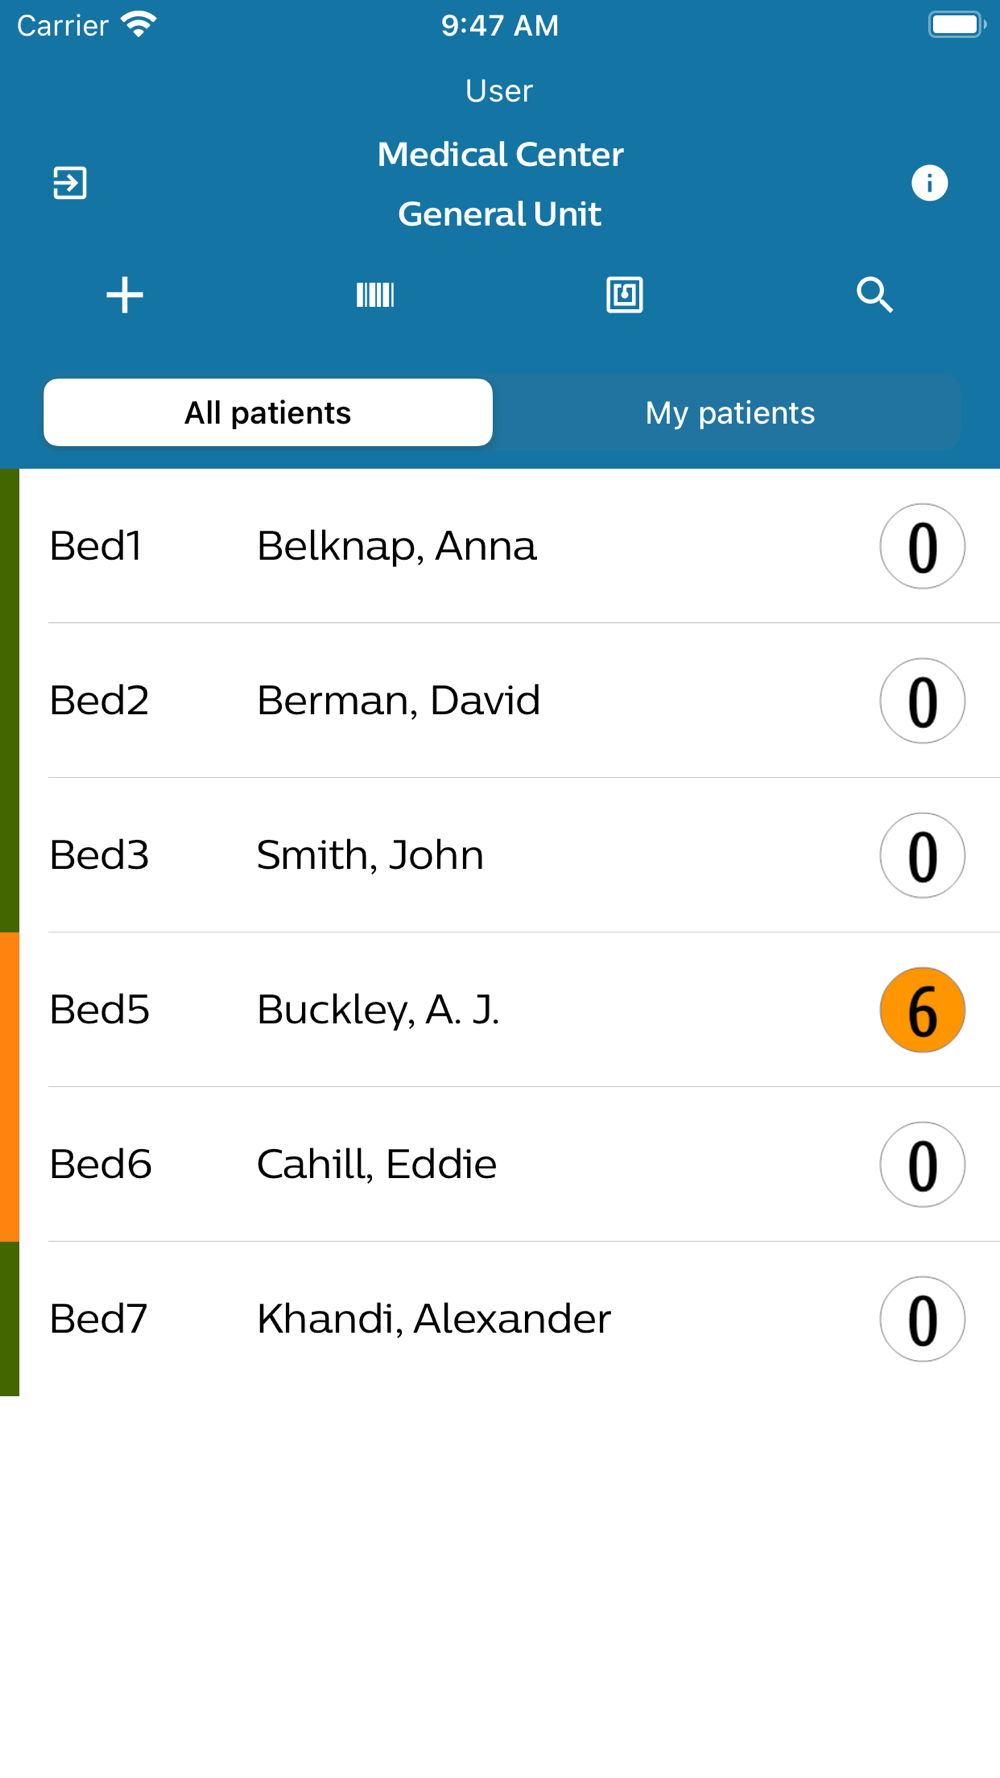Select the All patients tab
This screenshot has width=1000, height=1778.
268,413
